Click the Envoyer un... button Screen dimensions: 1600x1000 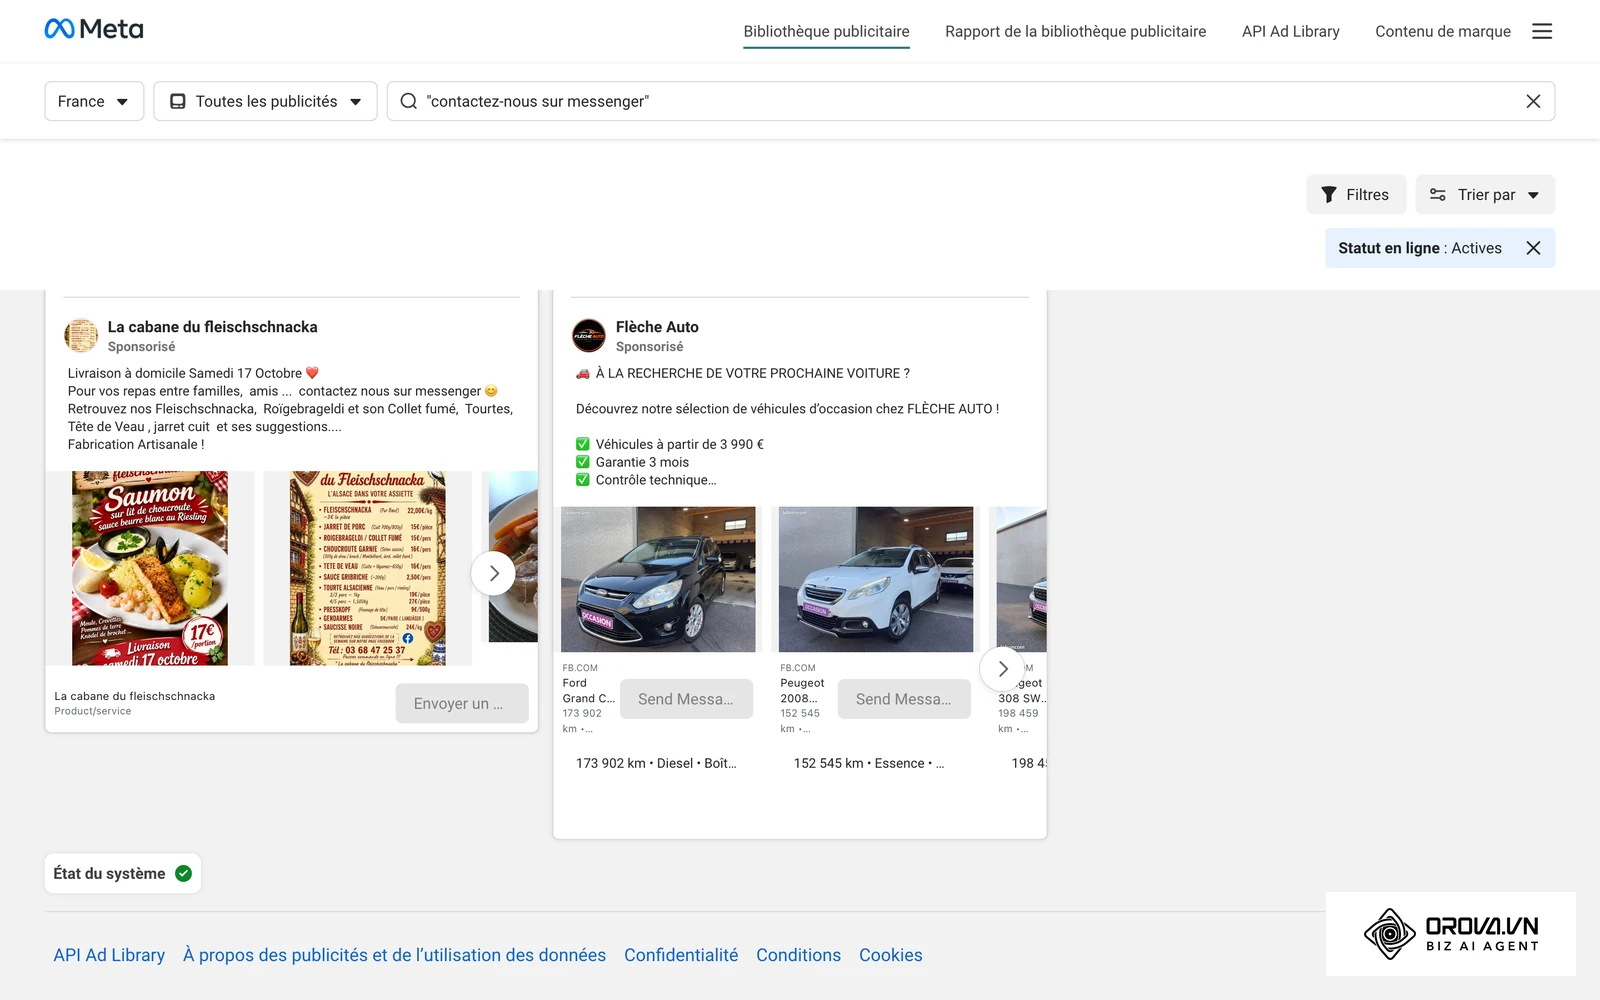click(x=462, y=703)
